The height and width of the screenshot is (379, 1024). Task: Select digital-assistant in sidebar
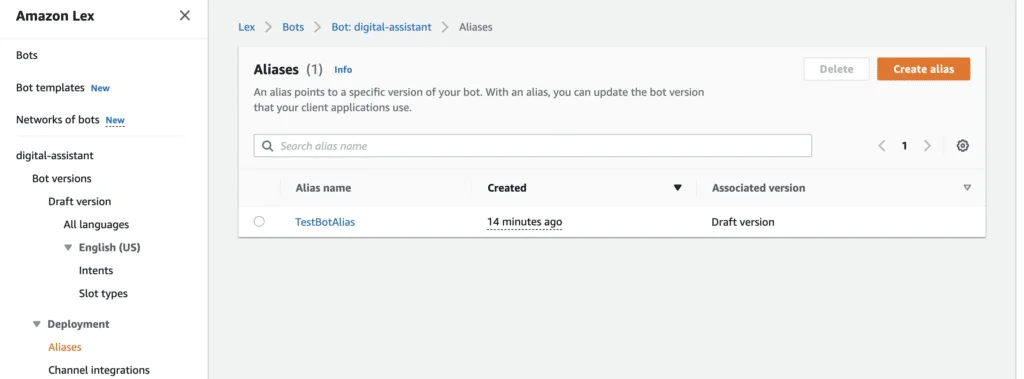[55, 156]
